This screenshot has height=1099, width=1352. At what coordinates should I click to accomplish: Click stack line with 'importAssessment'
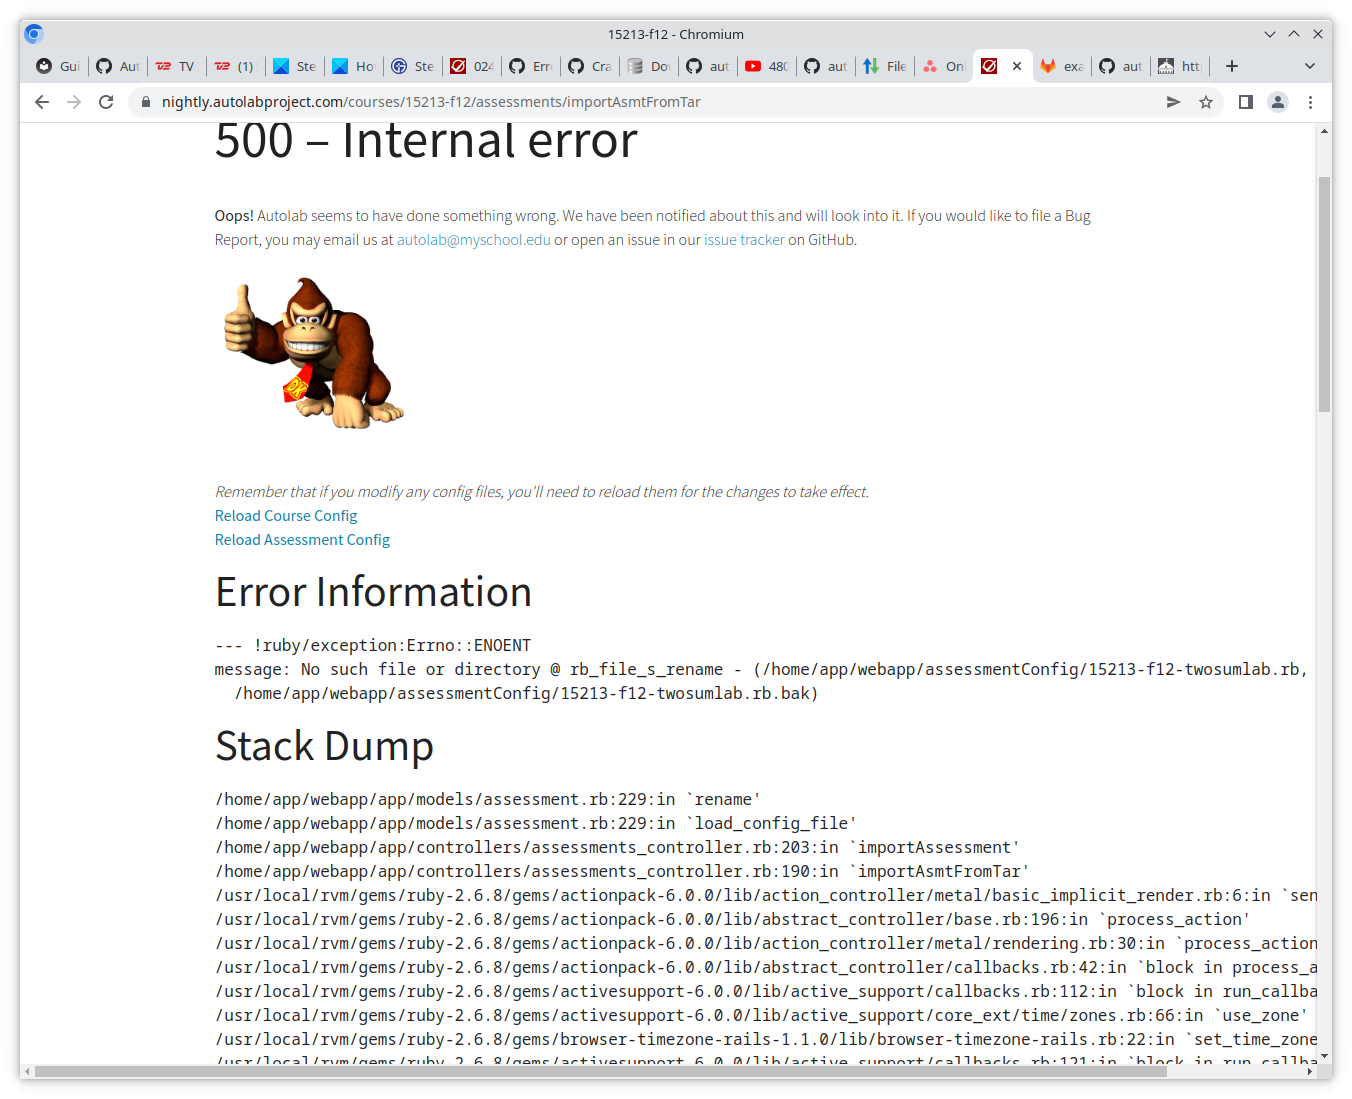pos(617,848)
